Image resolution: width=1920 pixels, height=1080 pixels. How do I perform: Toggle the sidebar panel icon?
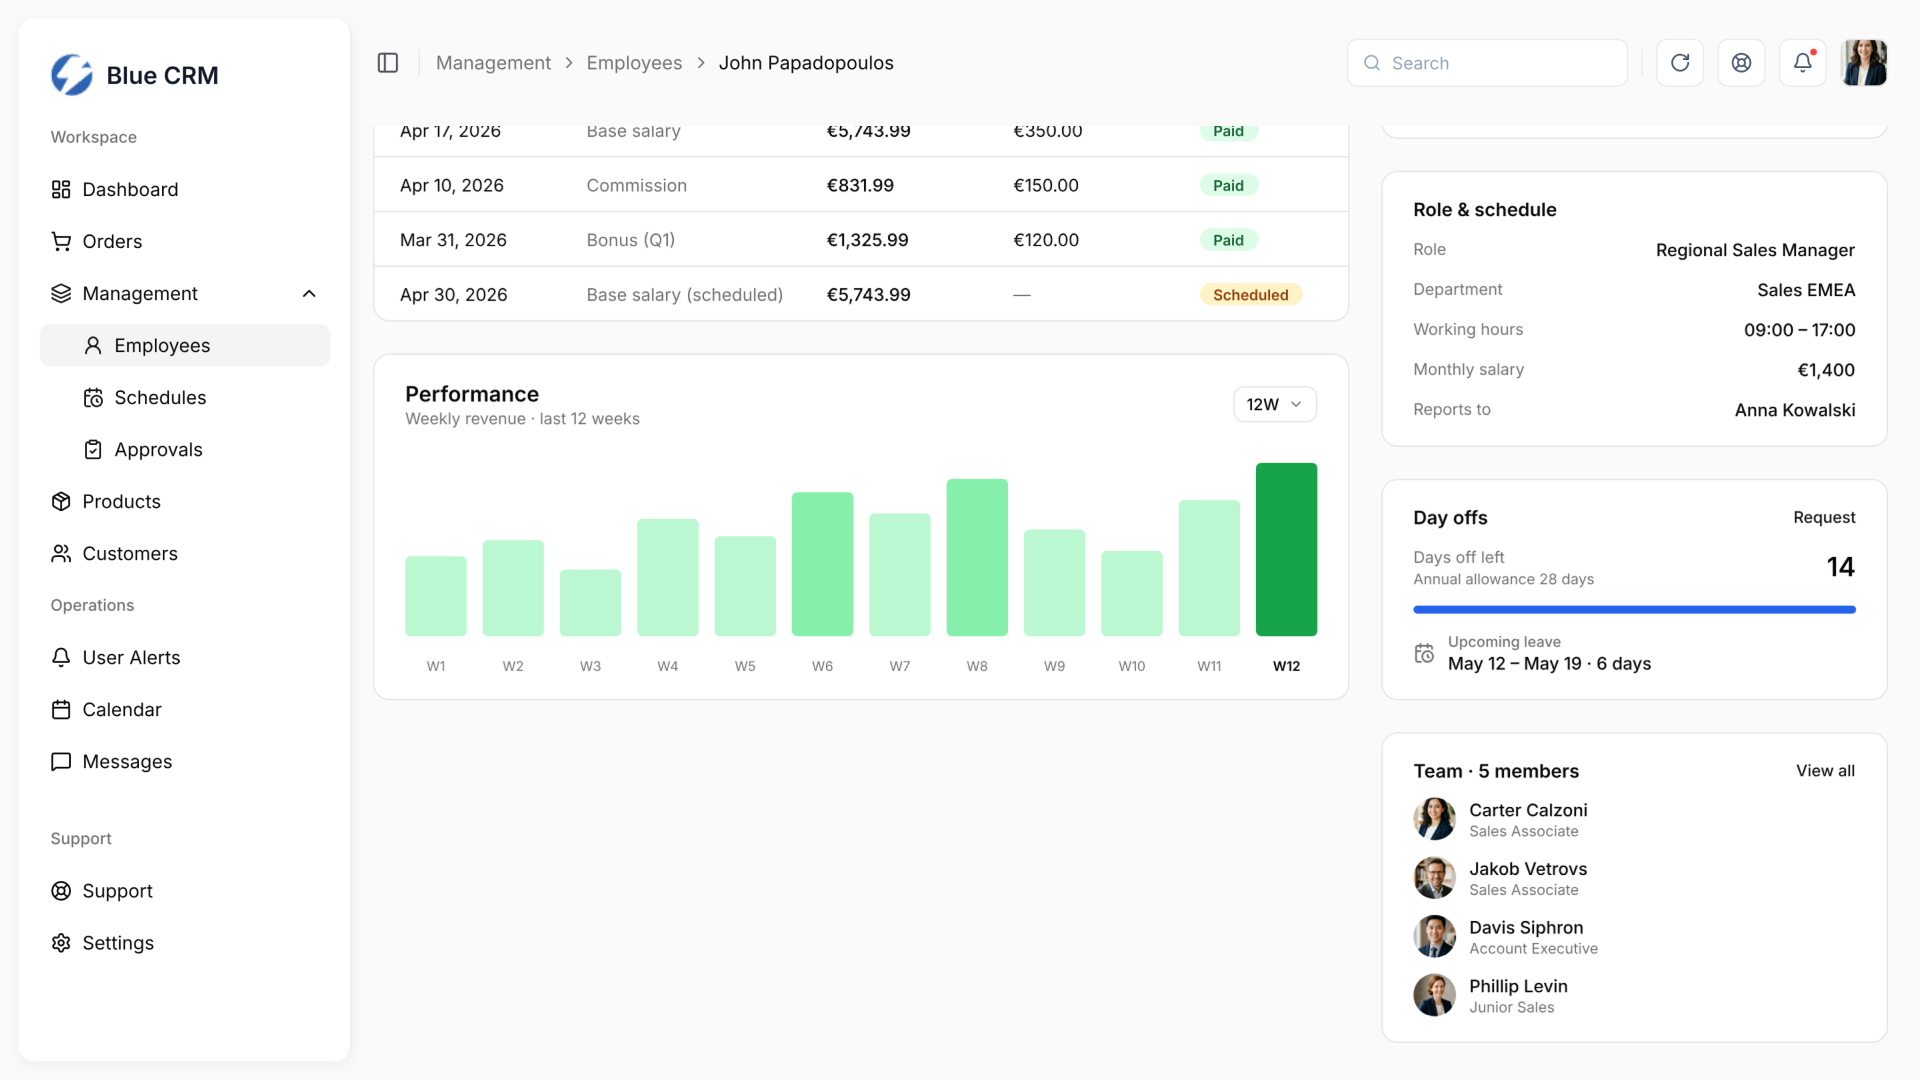click(388, 63)
